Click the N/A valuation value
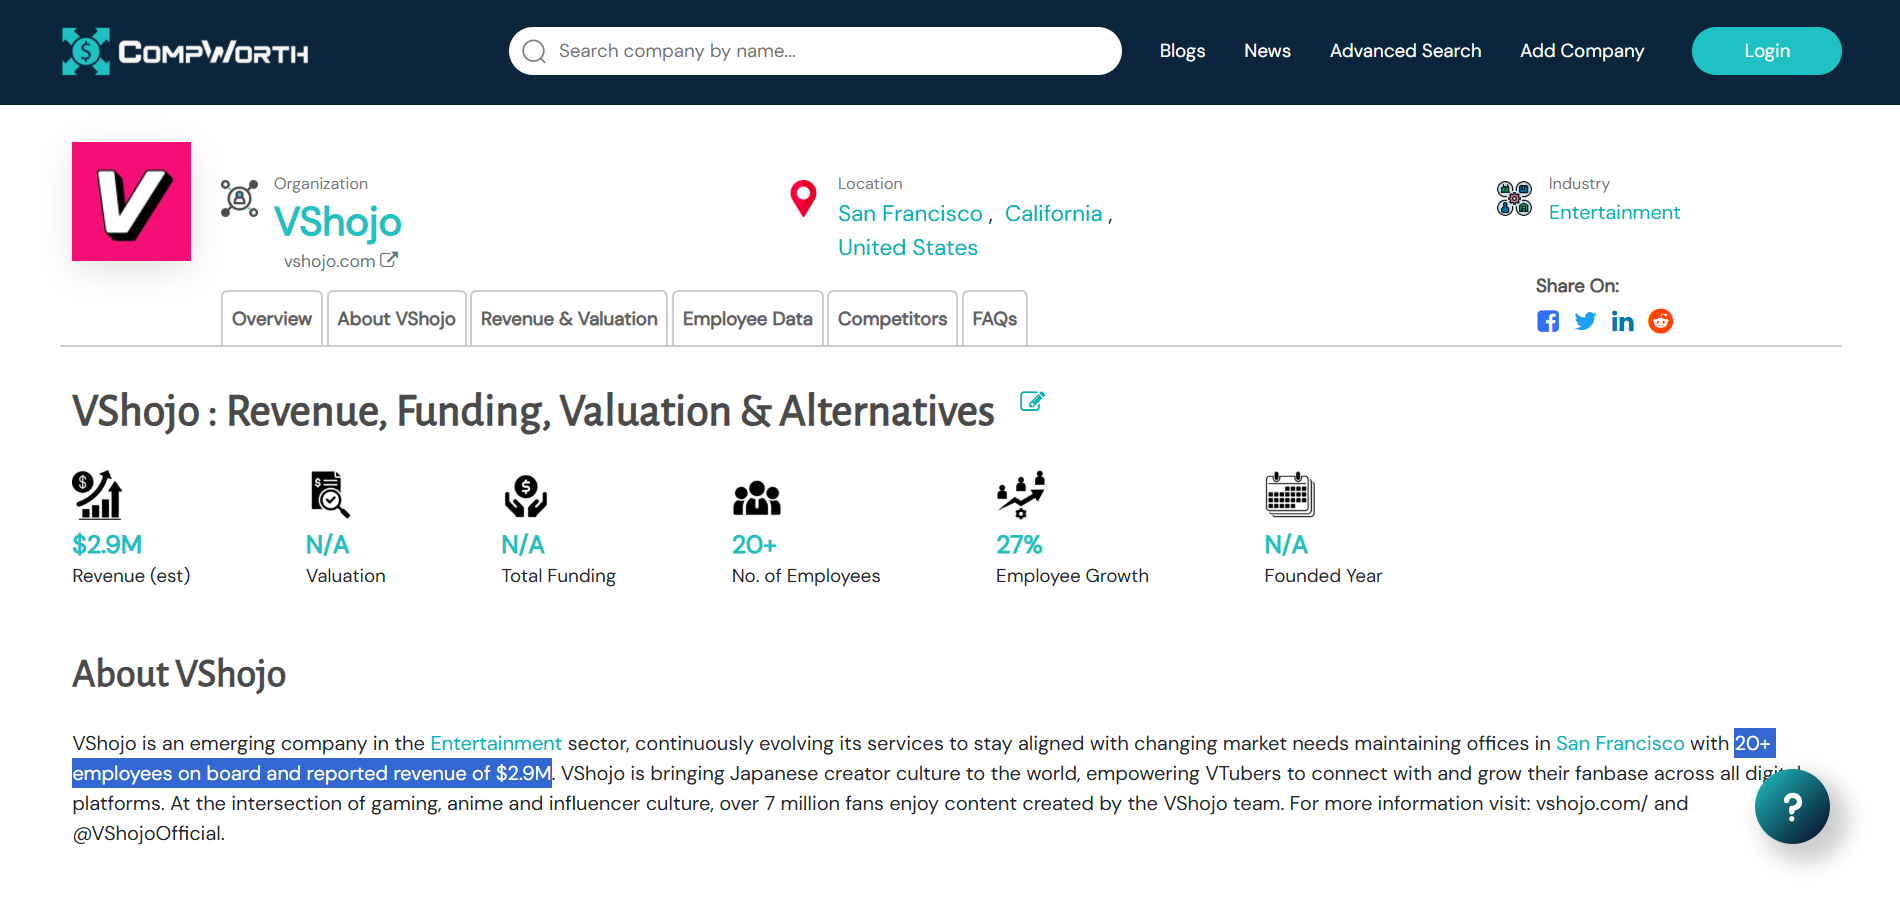This screenshot has width=1900, height=906. [327, 545]
